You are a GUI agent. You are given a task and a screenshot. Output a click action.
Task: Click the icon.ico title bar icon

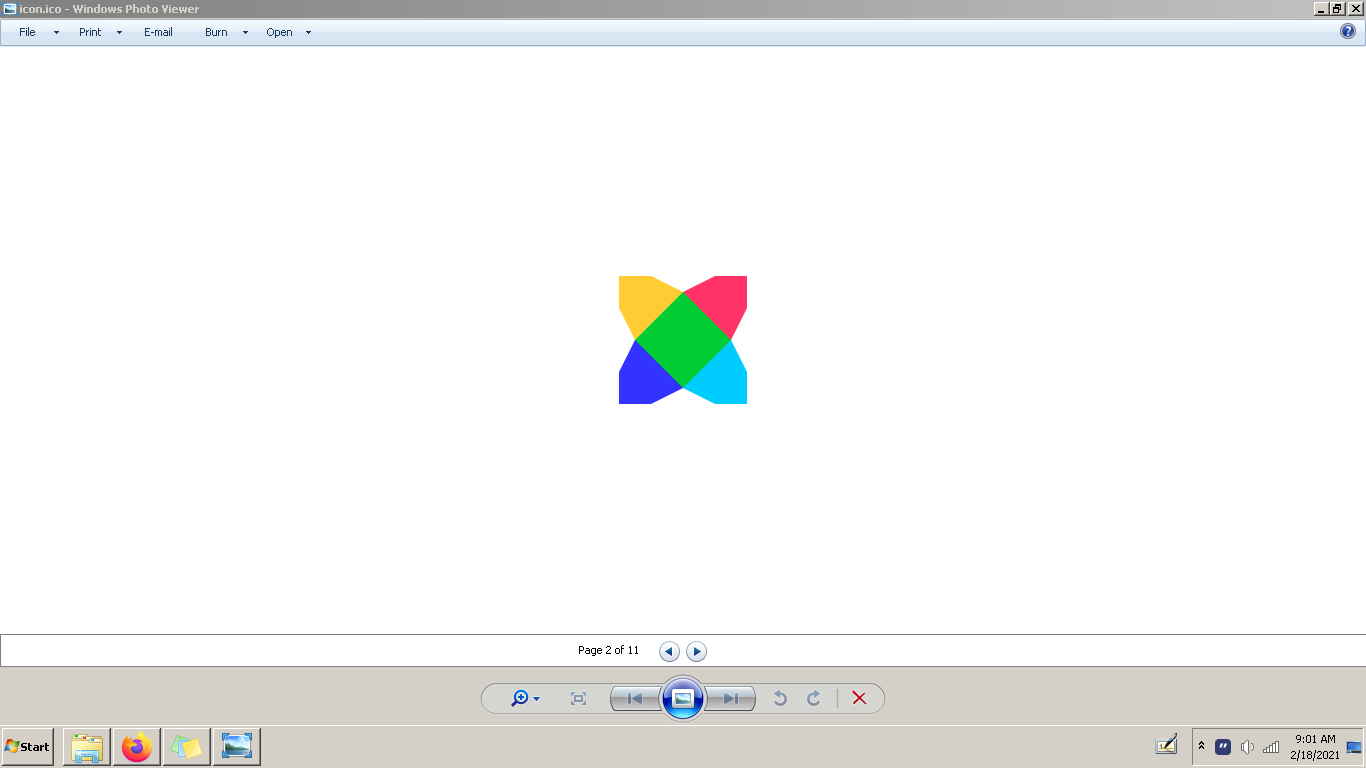pos(9,8)
